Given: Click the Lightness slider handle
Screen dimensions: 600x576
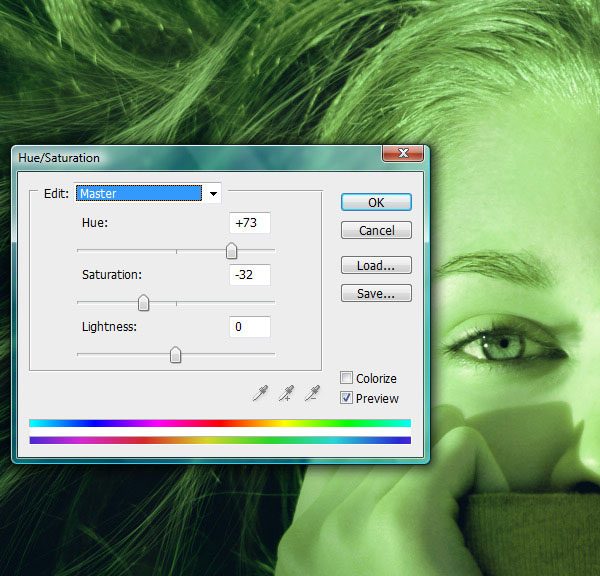Looking at the screenshot, I should tap(176, 355).
